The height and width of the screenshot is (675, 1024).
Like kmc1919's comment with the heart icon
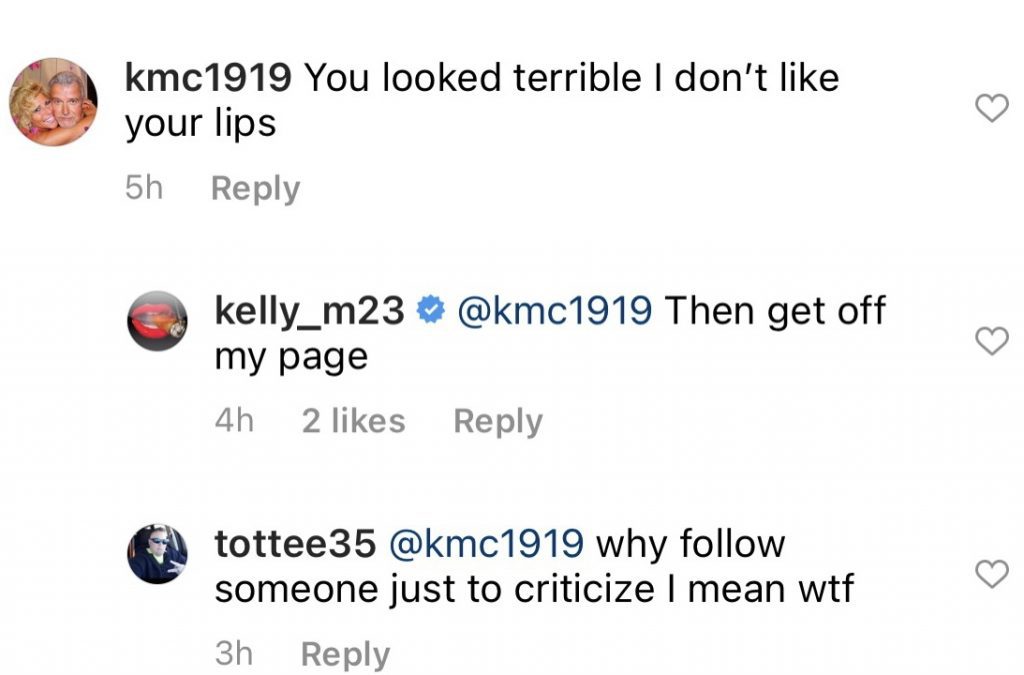coord(992,108)
